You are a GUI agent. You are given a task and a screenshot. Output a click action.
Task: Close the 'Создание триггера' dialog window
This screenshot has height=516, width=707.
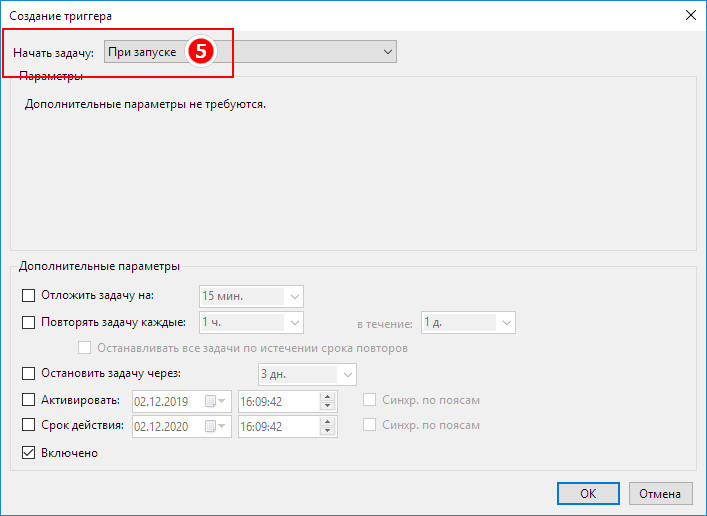690,15
